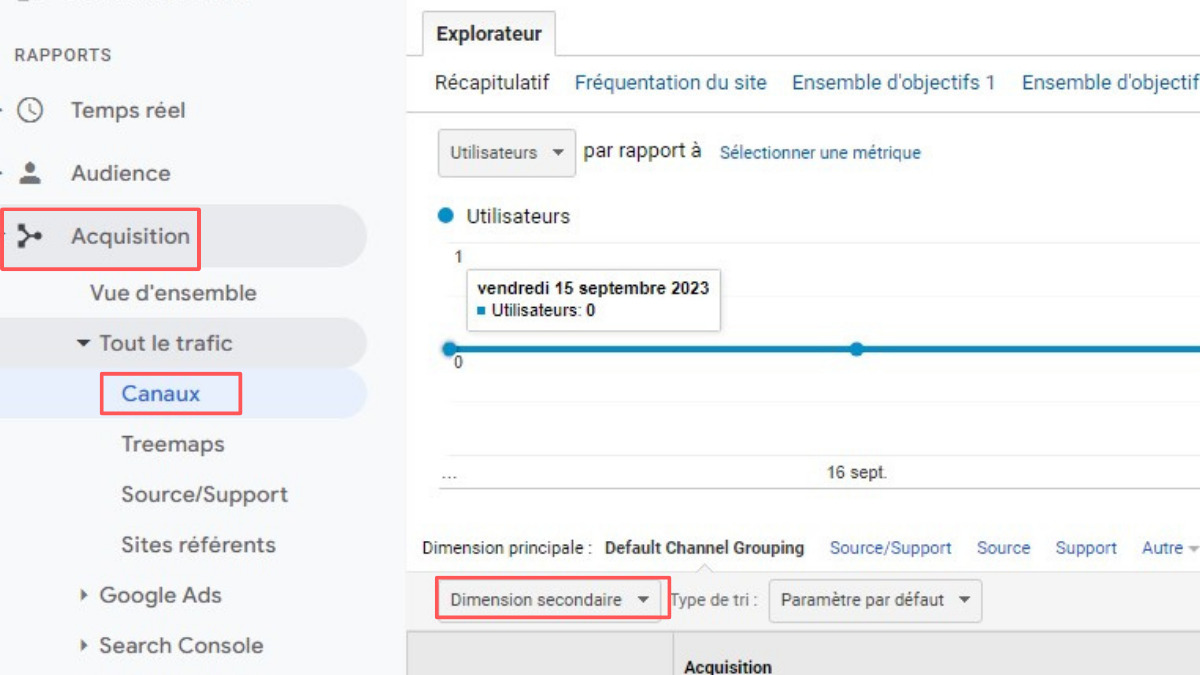The height and width of the screenshot is (675, 1200).
Task: Expand the Search Console section
Action: click(84, 646)
